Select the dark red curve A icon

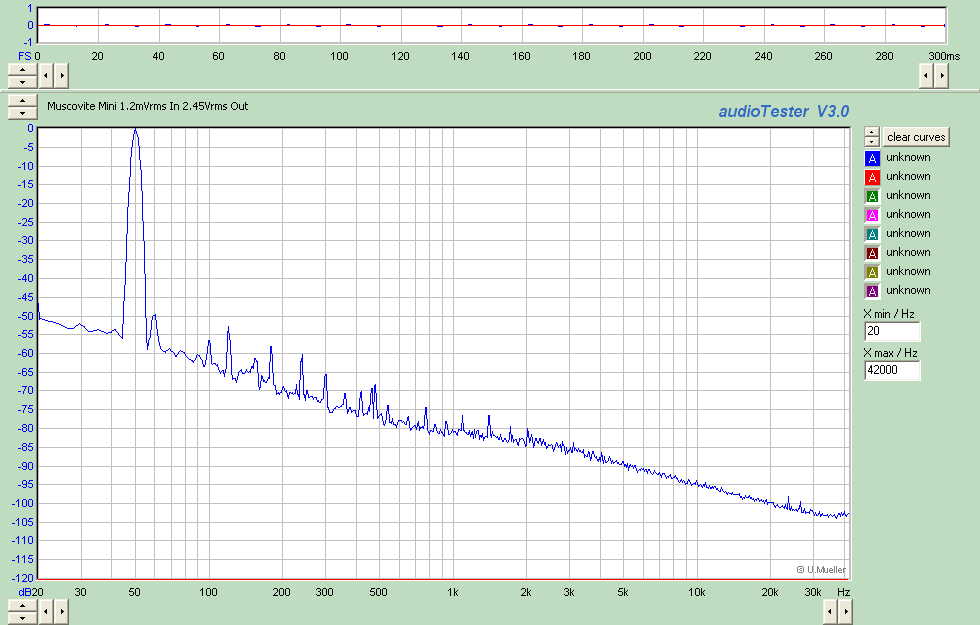[x=872, y=253]
